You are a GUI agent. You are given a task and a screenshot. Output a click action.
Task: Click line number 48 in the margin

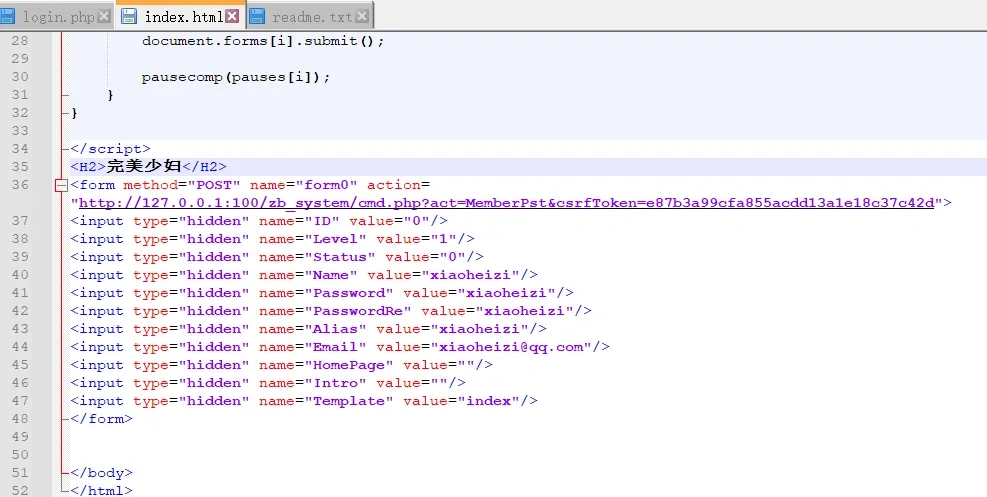pyautogui.click(x=20, y=419)
